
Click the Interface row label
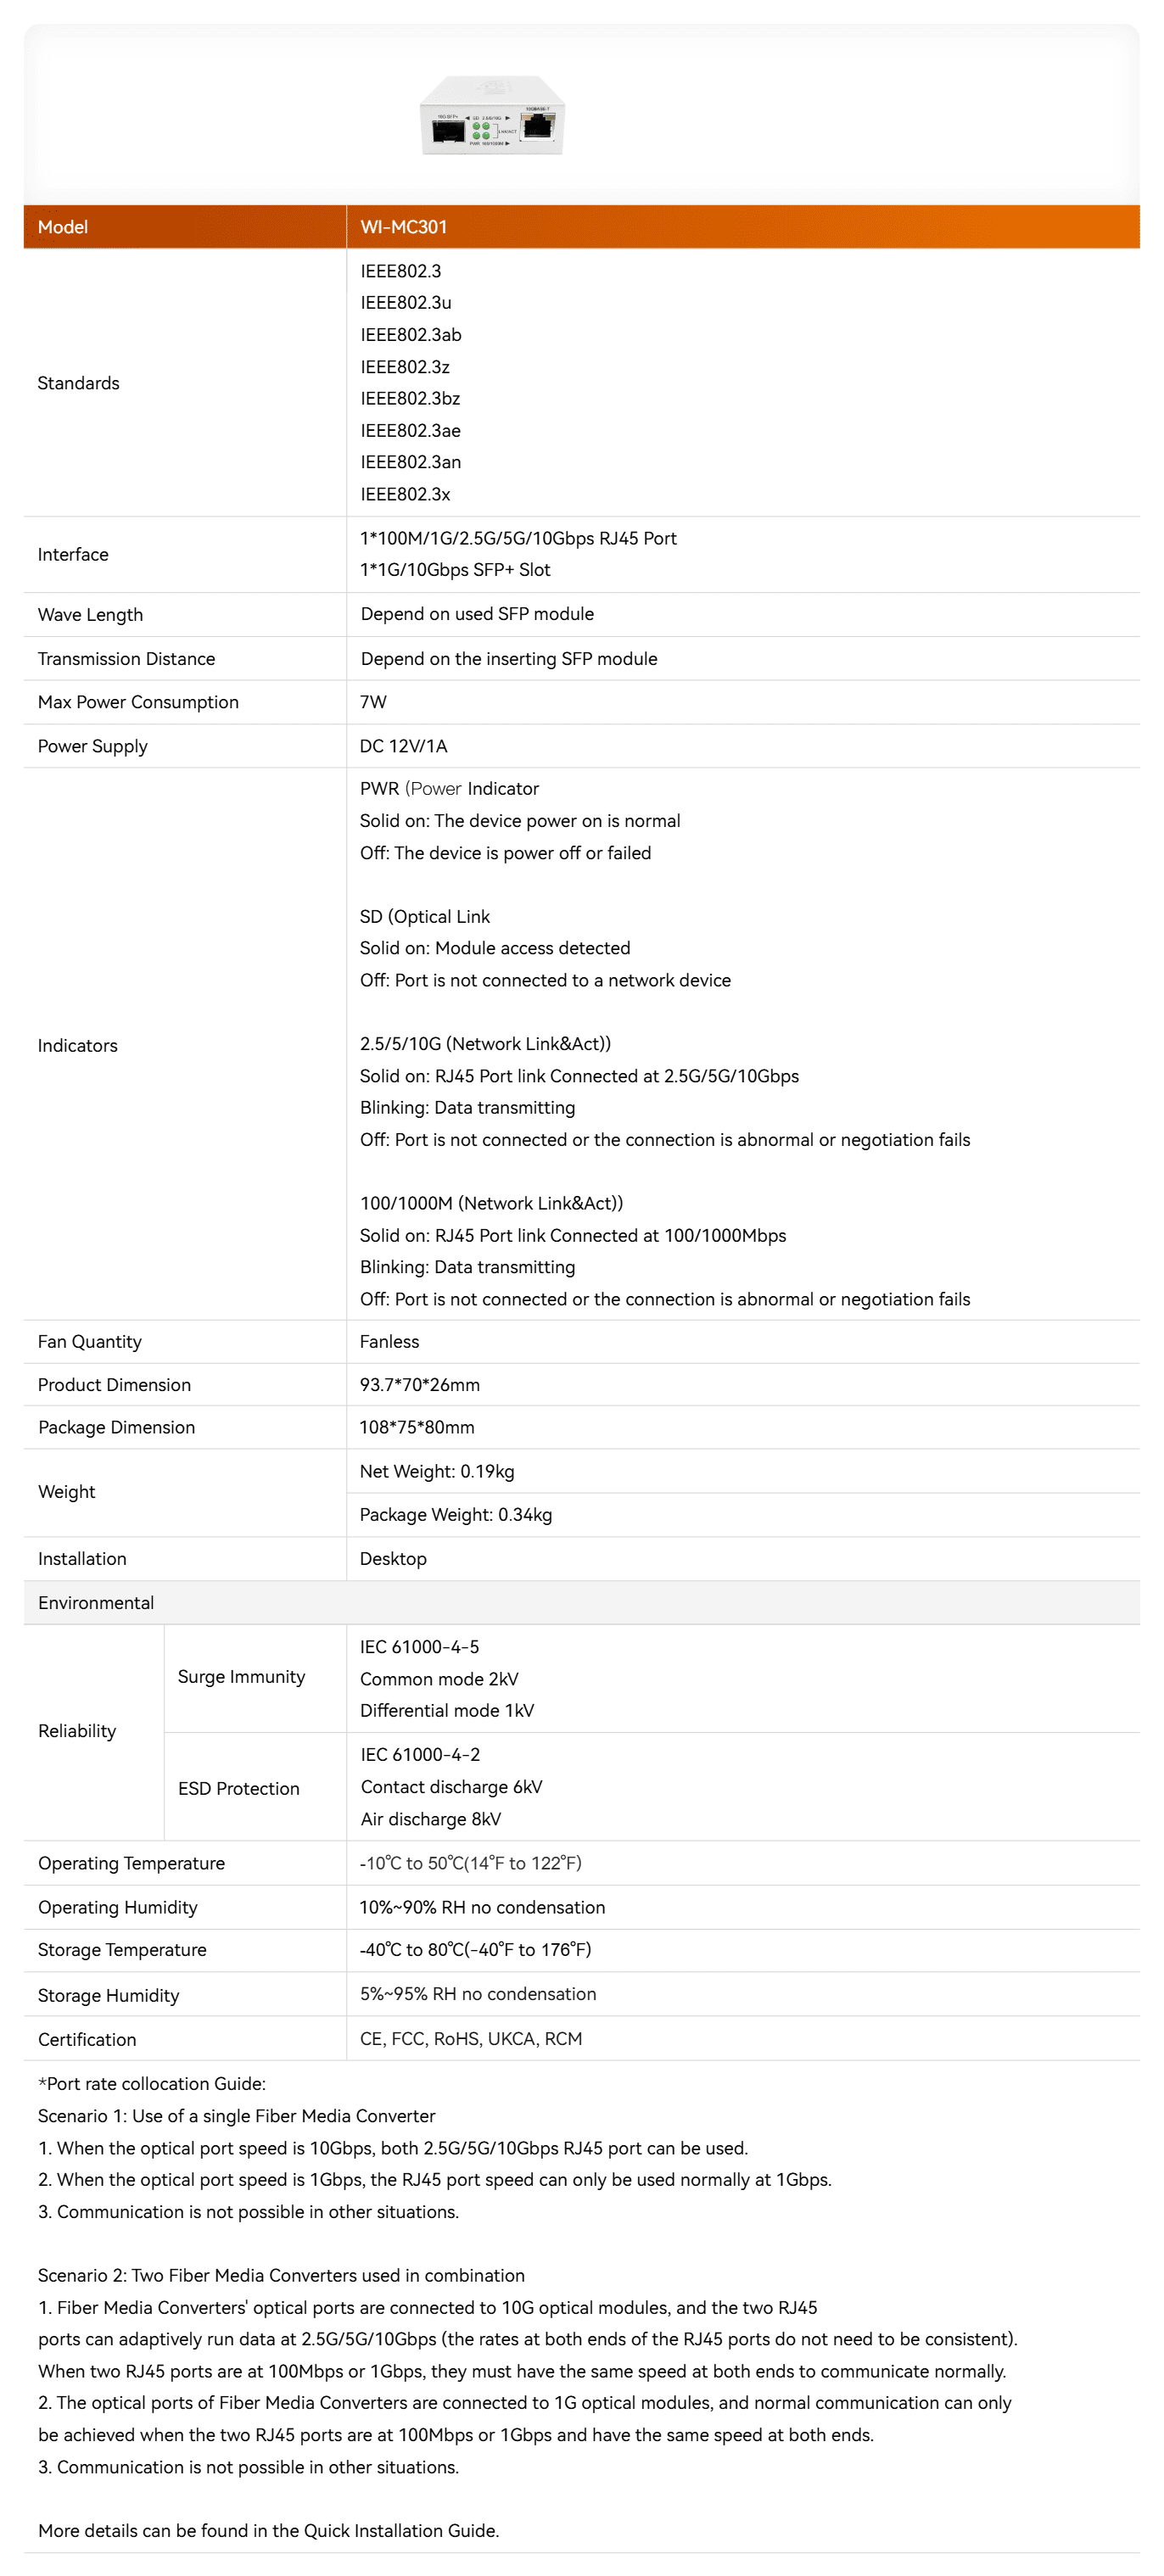73,554
